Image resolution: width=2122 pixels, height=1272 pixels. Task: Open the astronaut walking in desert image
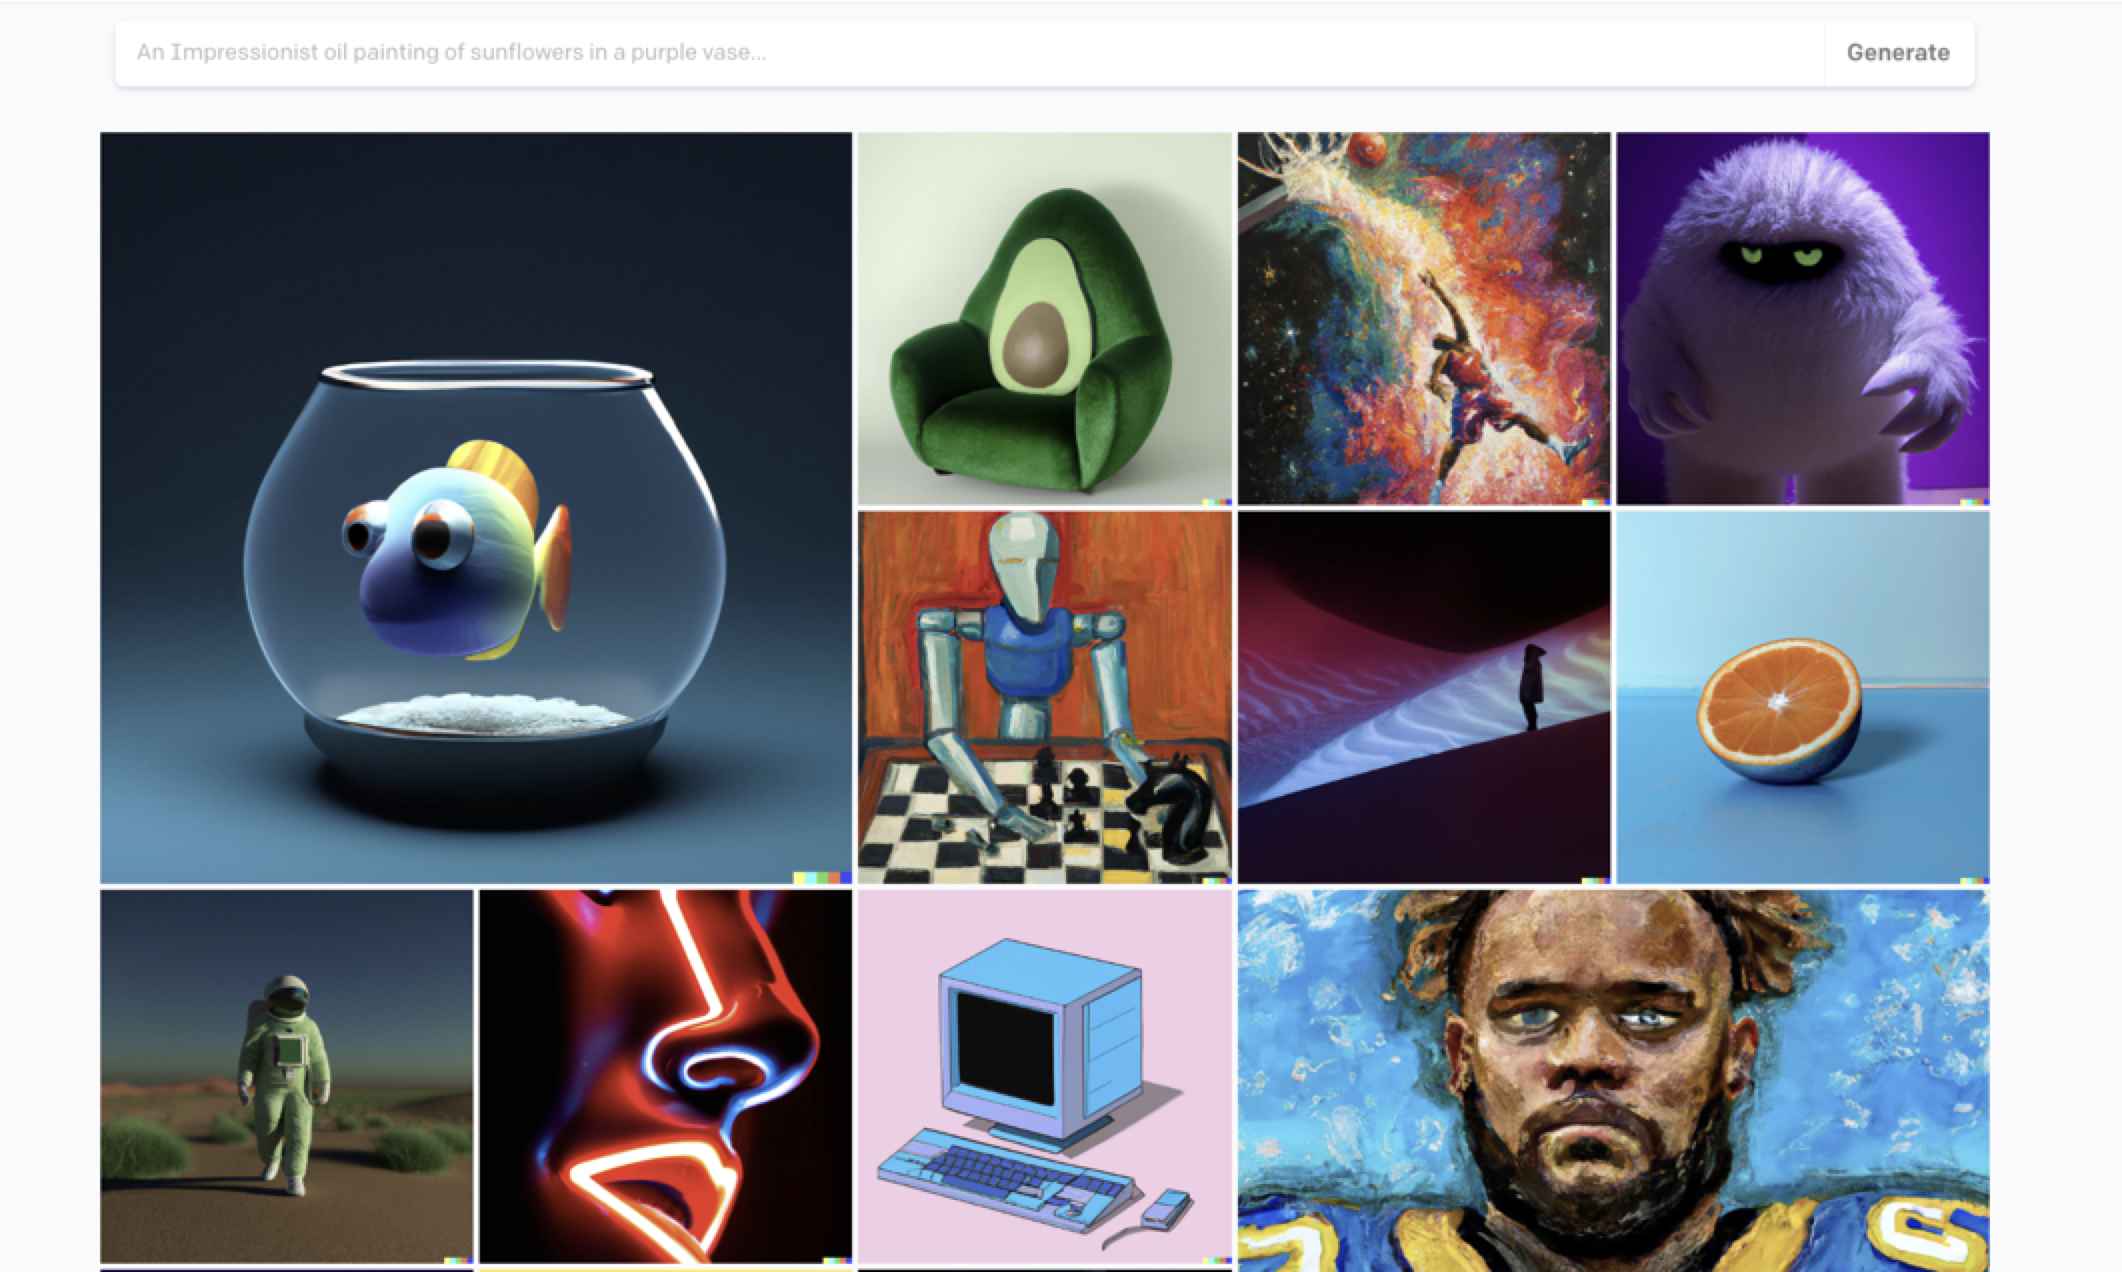pyautogui.click(x=286, y=1077)
